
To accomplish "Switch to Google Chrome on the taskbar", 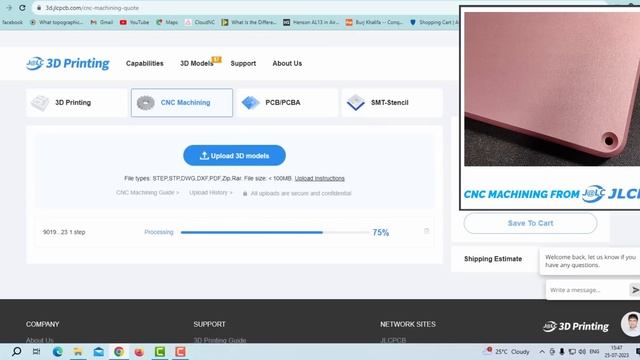I will [x=119, y=351].
